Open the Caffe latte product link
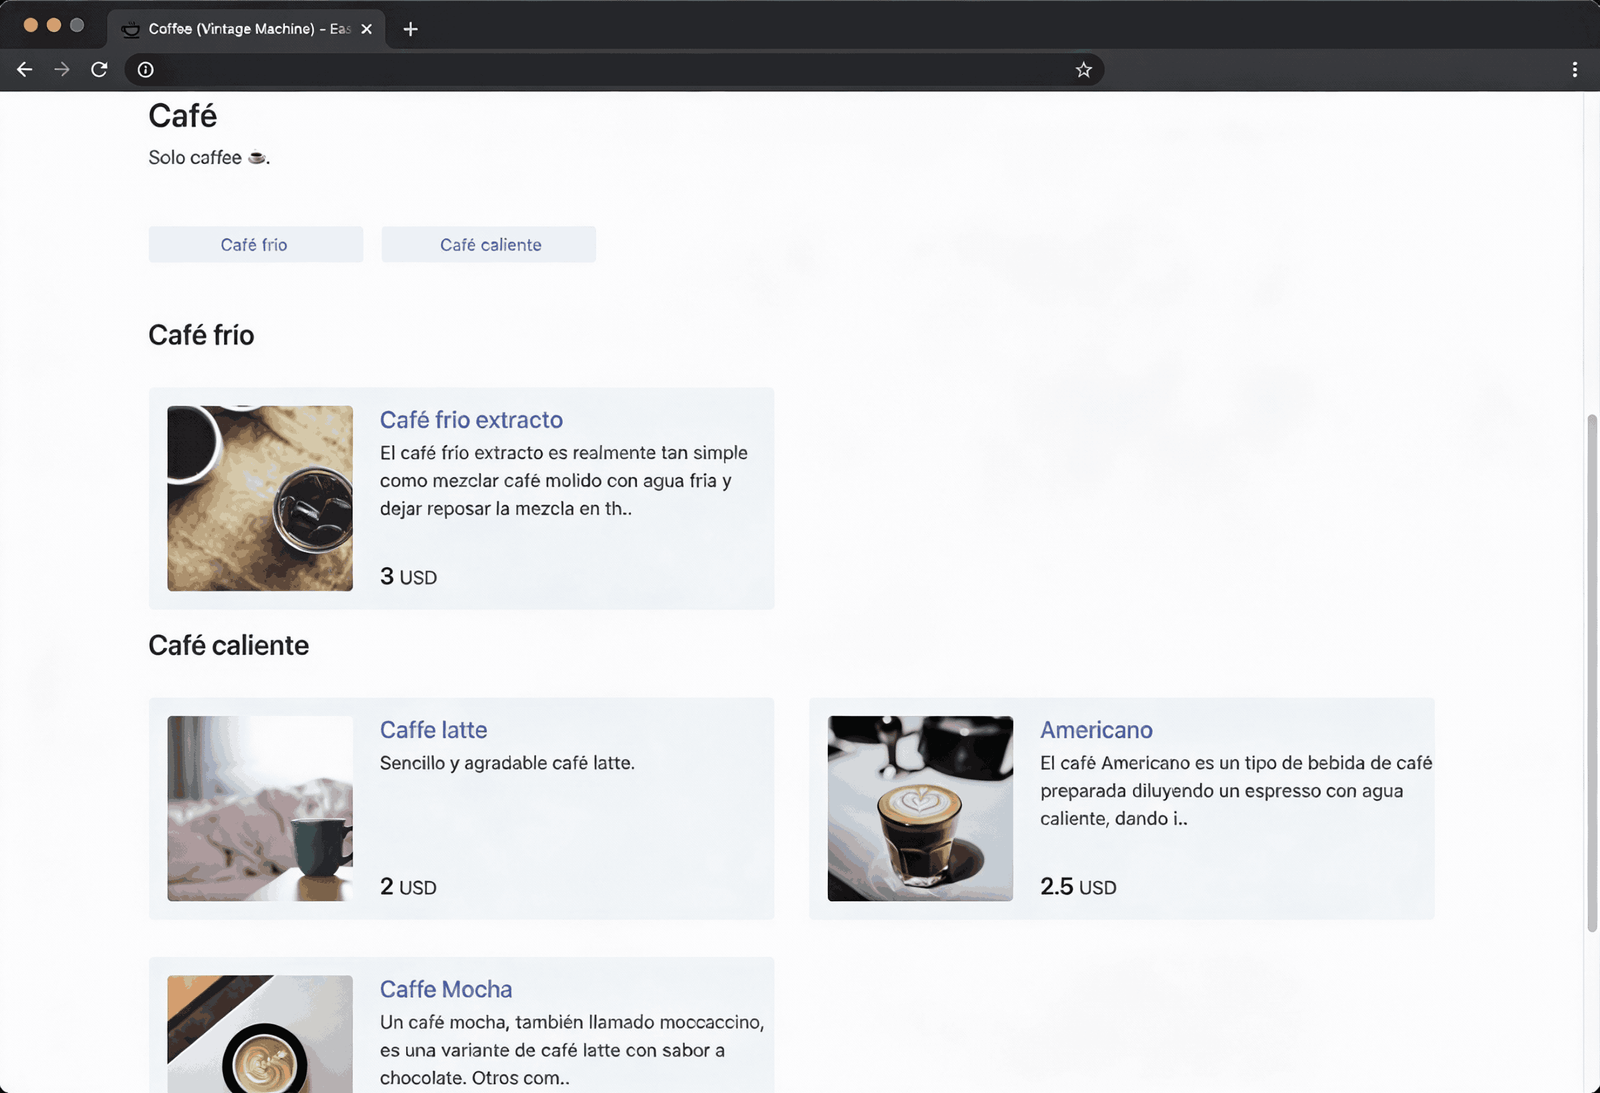Screen dimensions: 1600x1093 click(x=433, y=730)
